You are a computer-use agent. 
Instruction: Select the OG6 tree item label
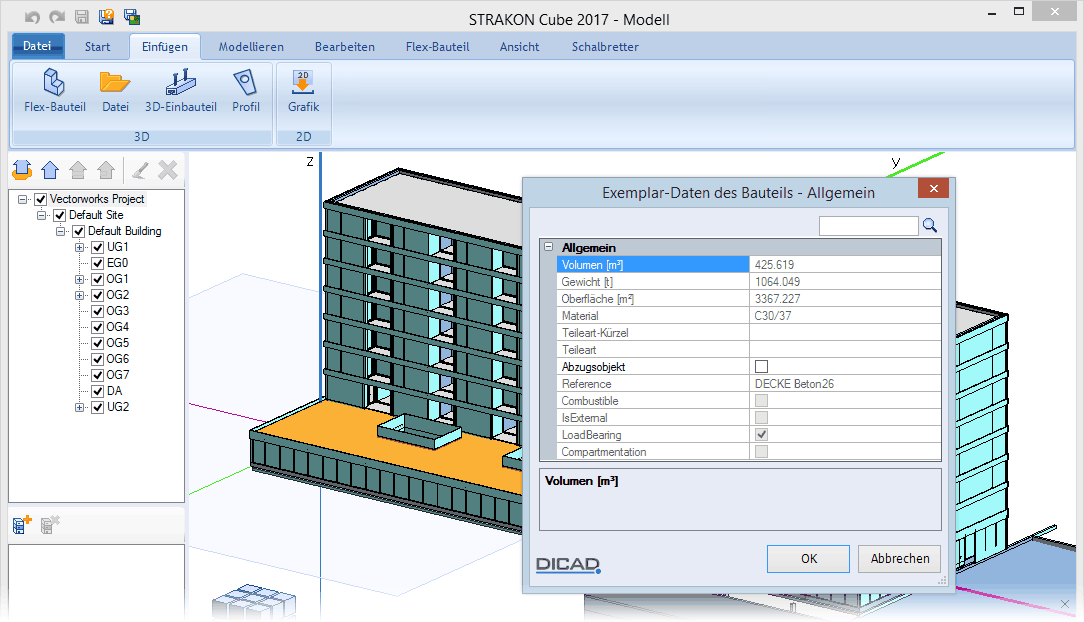tap(118, 359)
